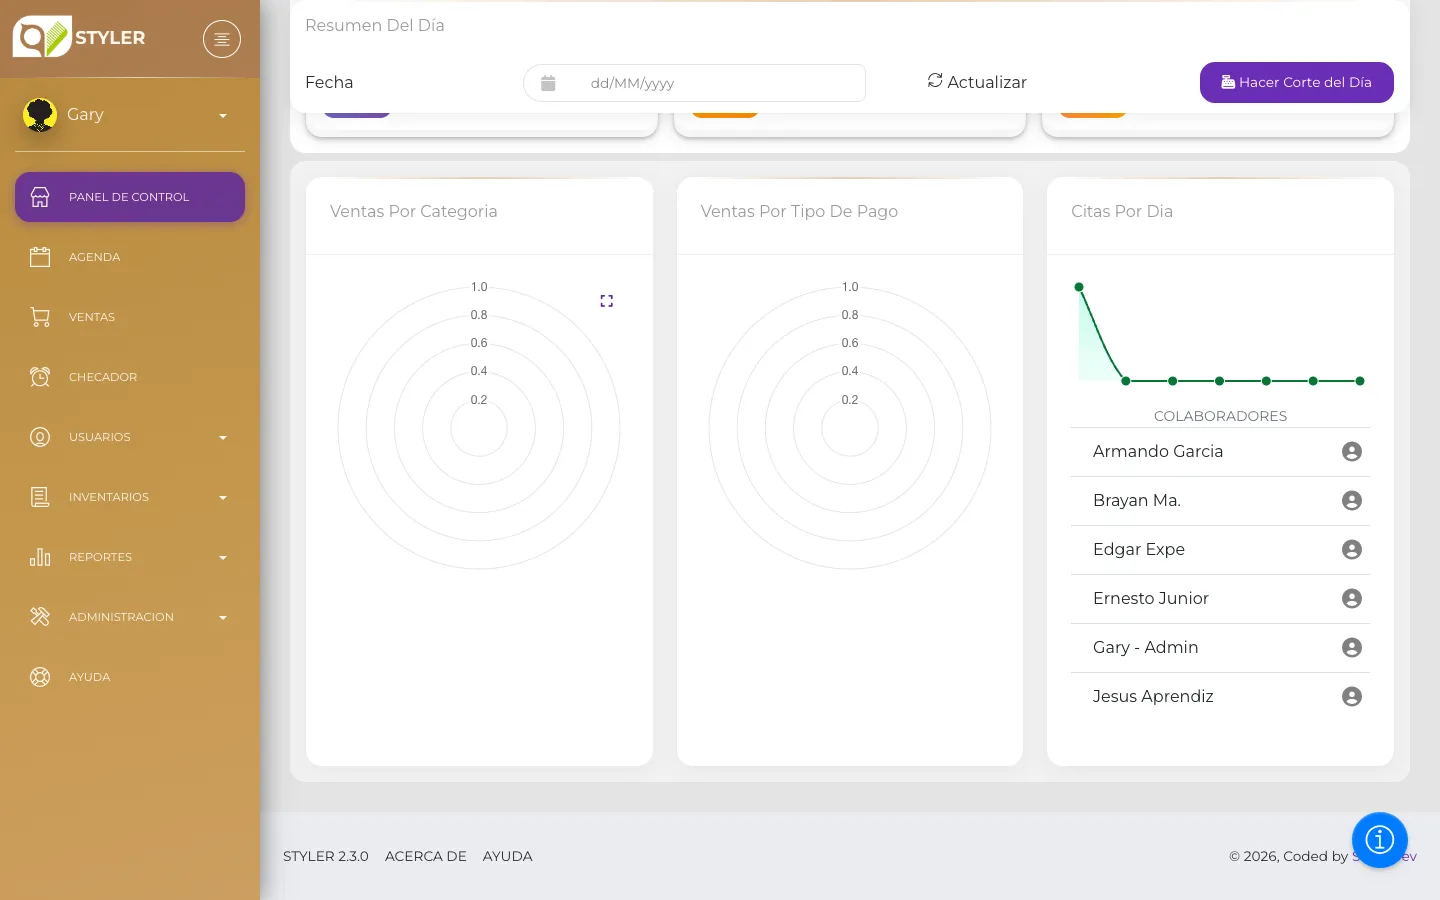Click the Usuarios user circle icon

(40, 437)
